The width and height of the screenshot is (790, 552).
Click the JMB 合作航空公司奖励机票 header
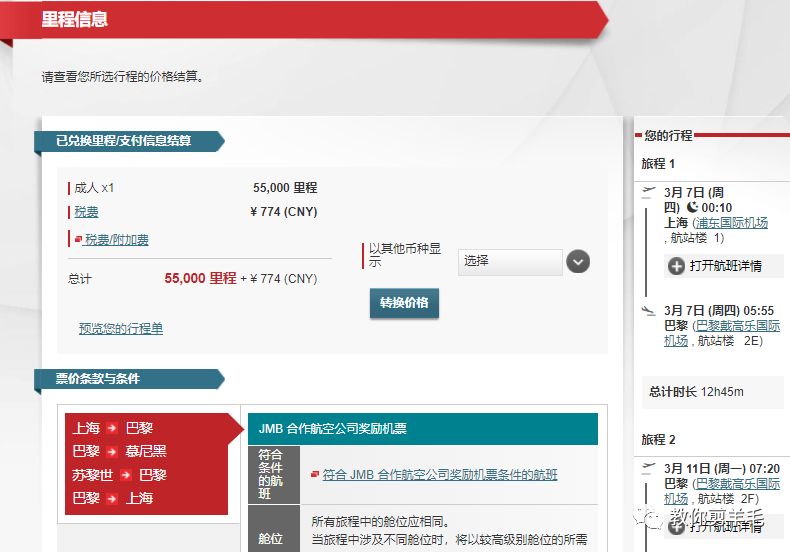(423, 429)
